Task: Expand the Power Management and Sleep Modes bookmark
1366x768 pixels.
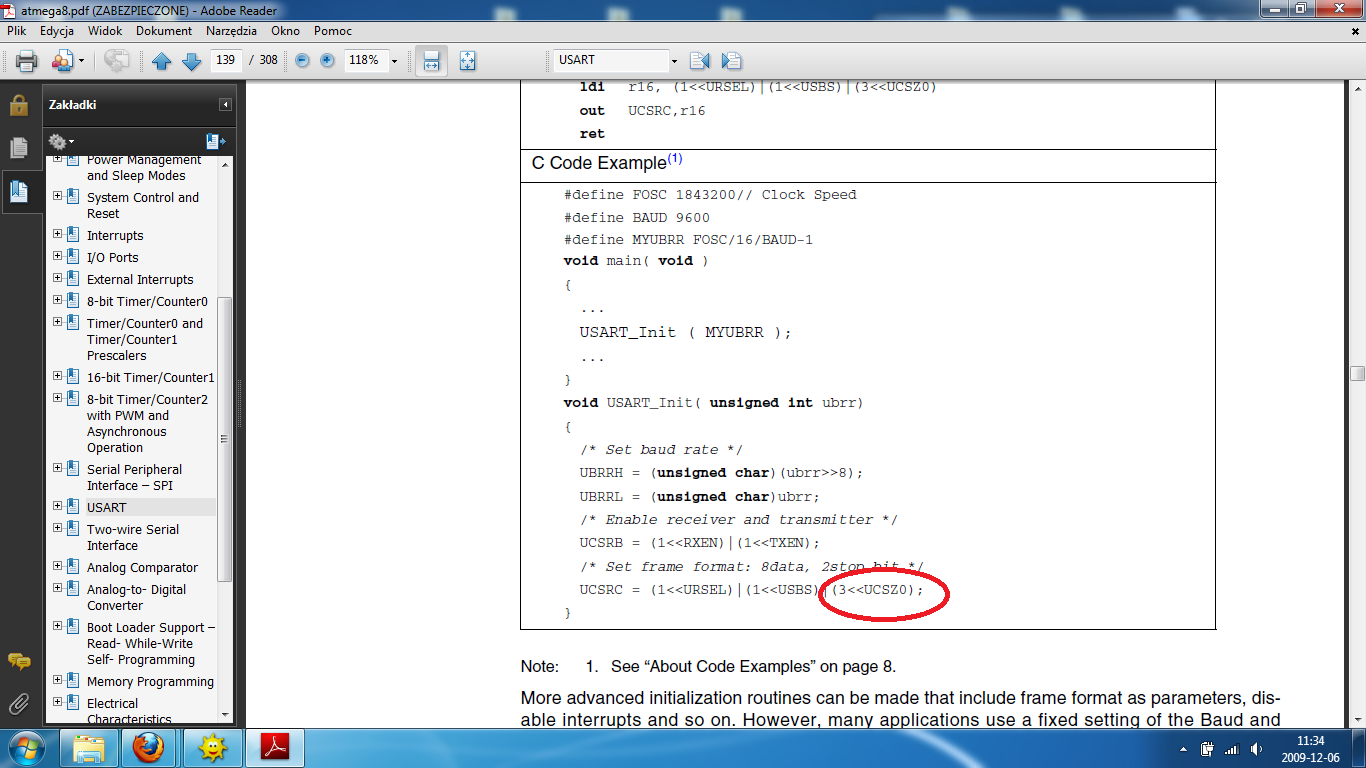Action: pos(57,160)
